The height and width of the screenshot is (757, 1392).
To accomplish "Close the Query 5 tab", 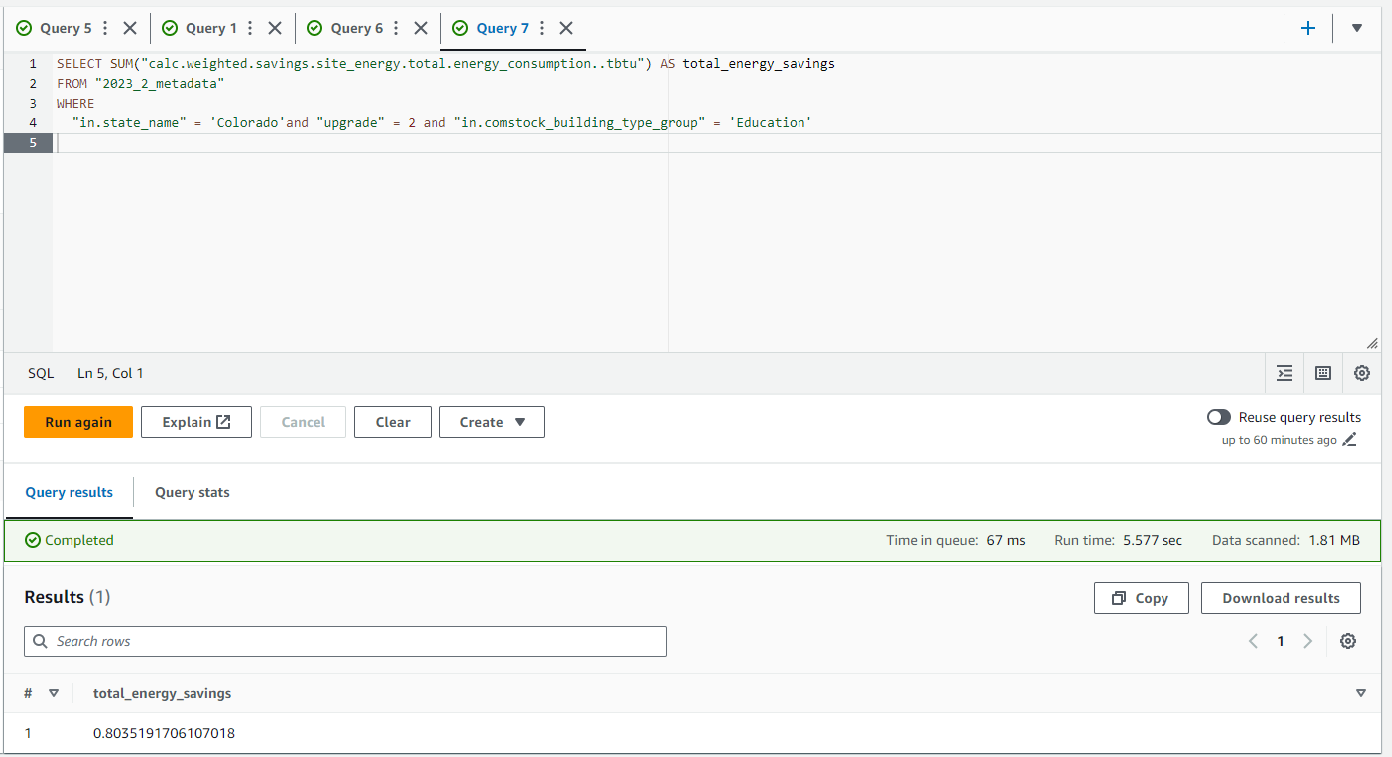I will coord(129,28).
